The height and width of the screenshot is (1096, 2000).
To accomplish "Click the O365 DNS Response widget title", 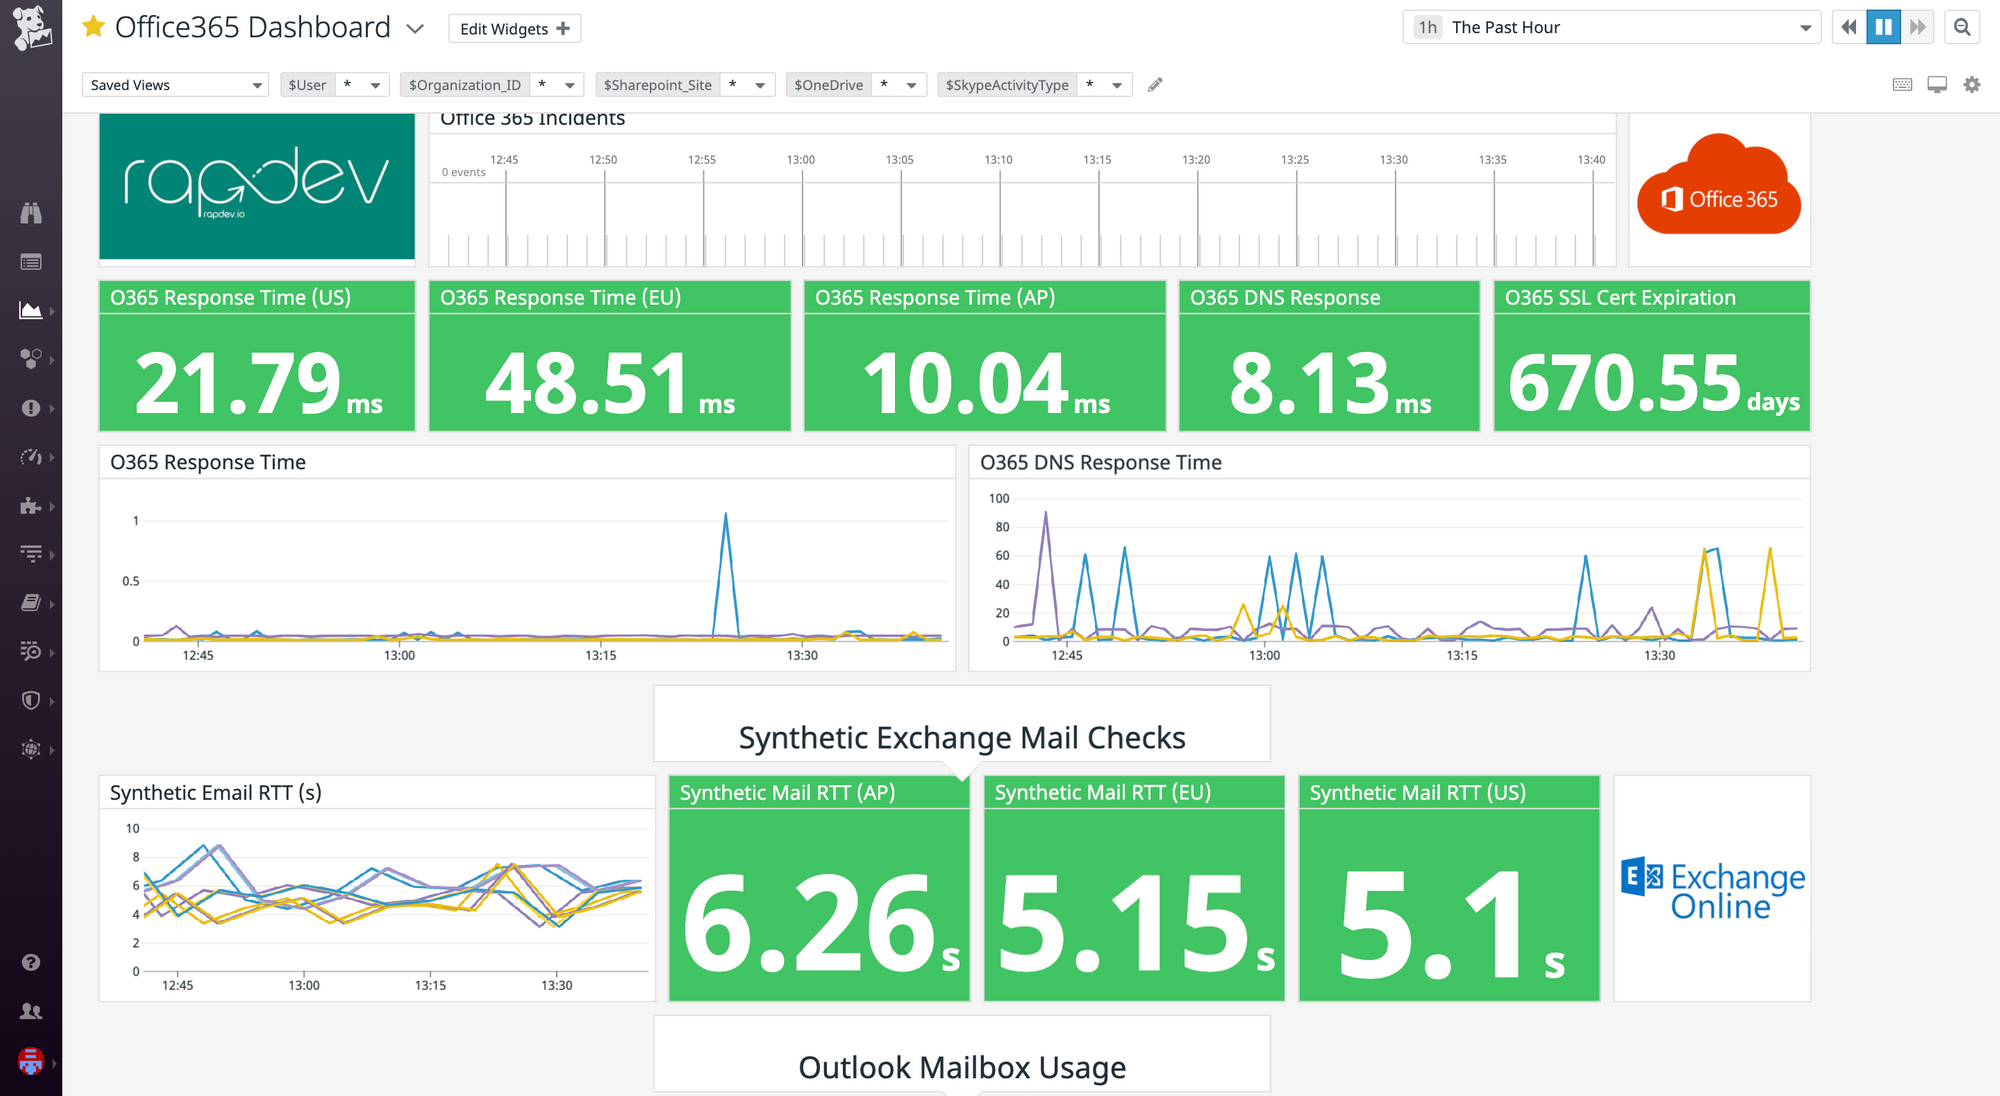I will coord(1285,298).
